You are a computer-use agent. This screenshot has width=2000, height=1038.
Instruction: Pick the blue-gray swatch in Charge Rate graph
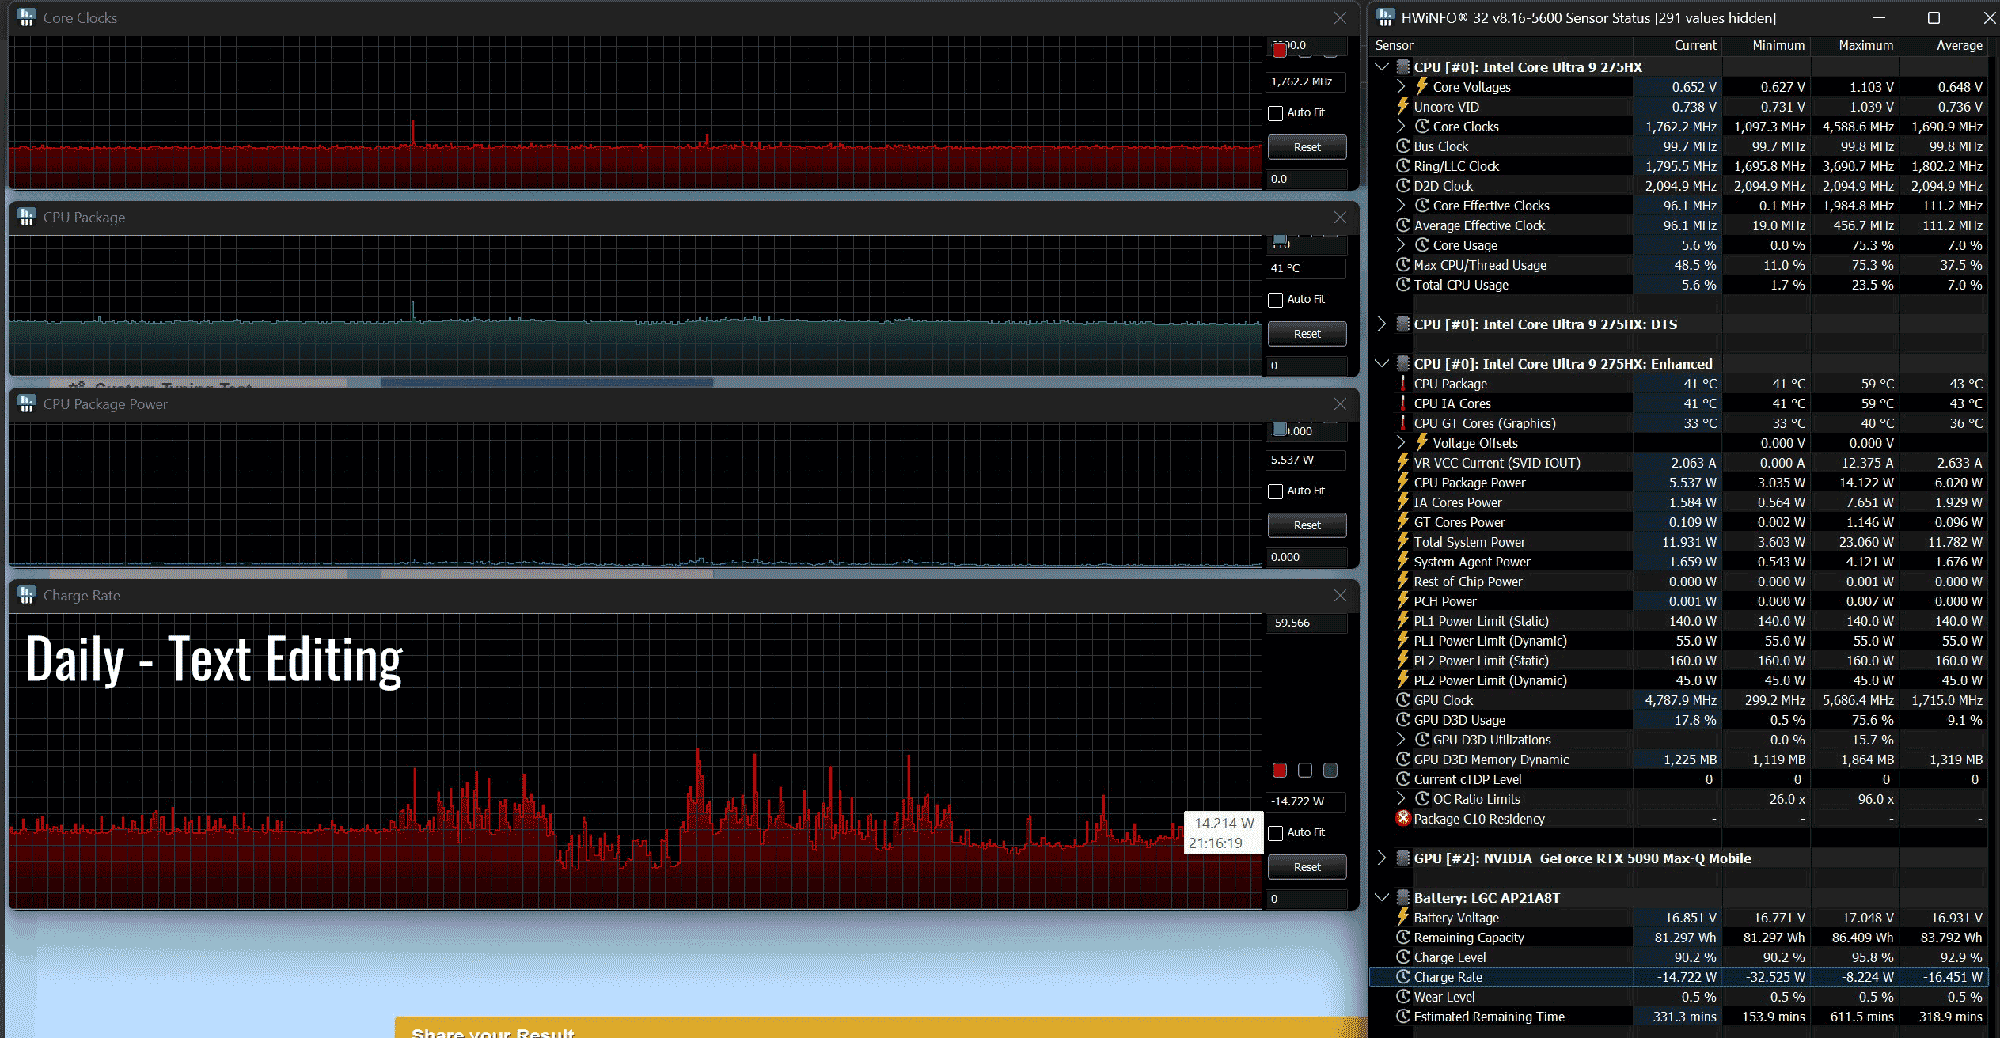(1330, 770)
